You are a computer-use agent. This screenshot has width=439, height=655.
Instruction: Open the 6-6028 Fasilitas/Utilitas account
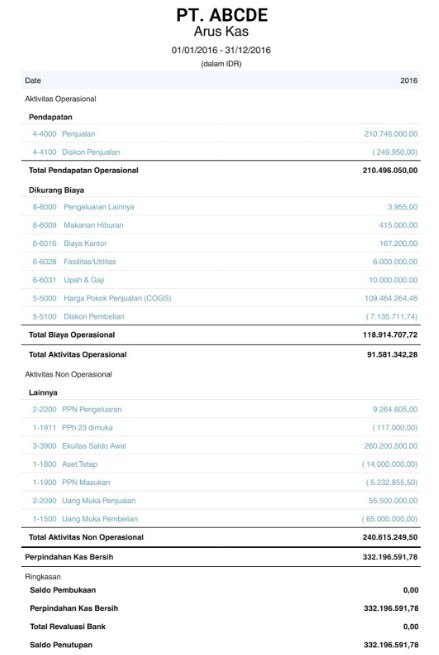click(74, 261)
